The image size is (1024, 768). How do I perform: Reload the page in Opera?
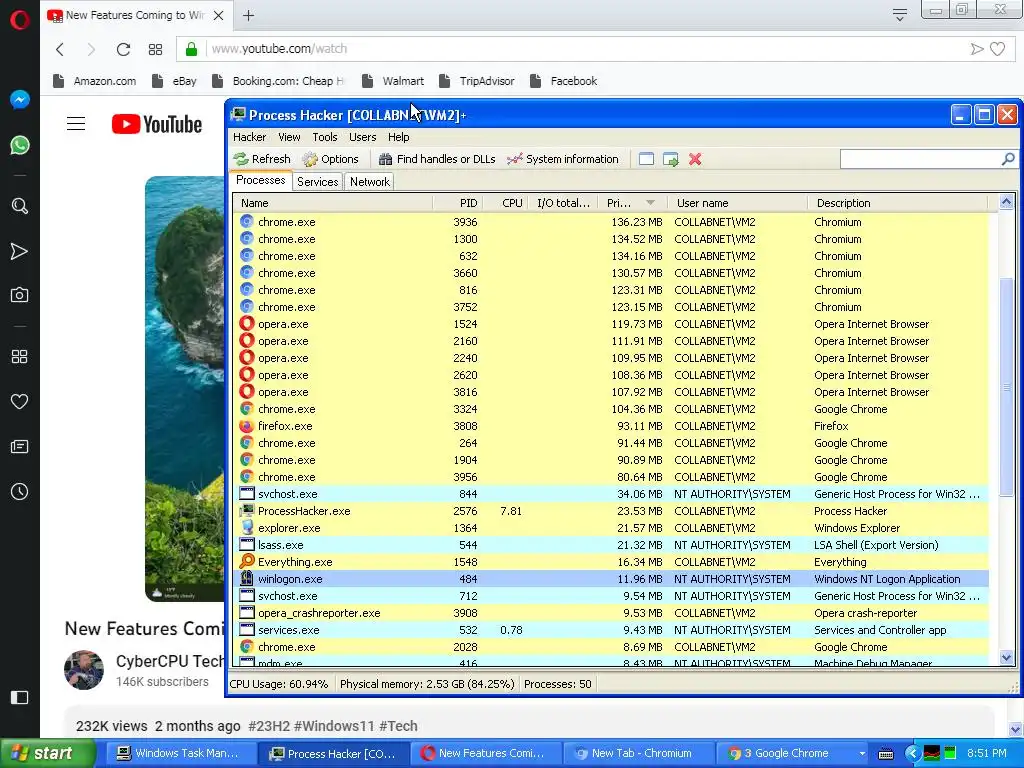[123, 49]
